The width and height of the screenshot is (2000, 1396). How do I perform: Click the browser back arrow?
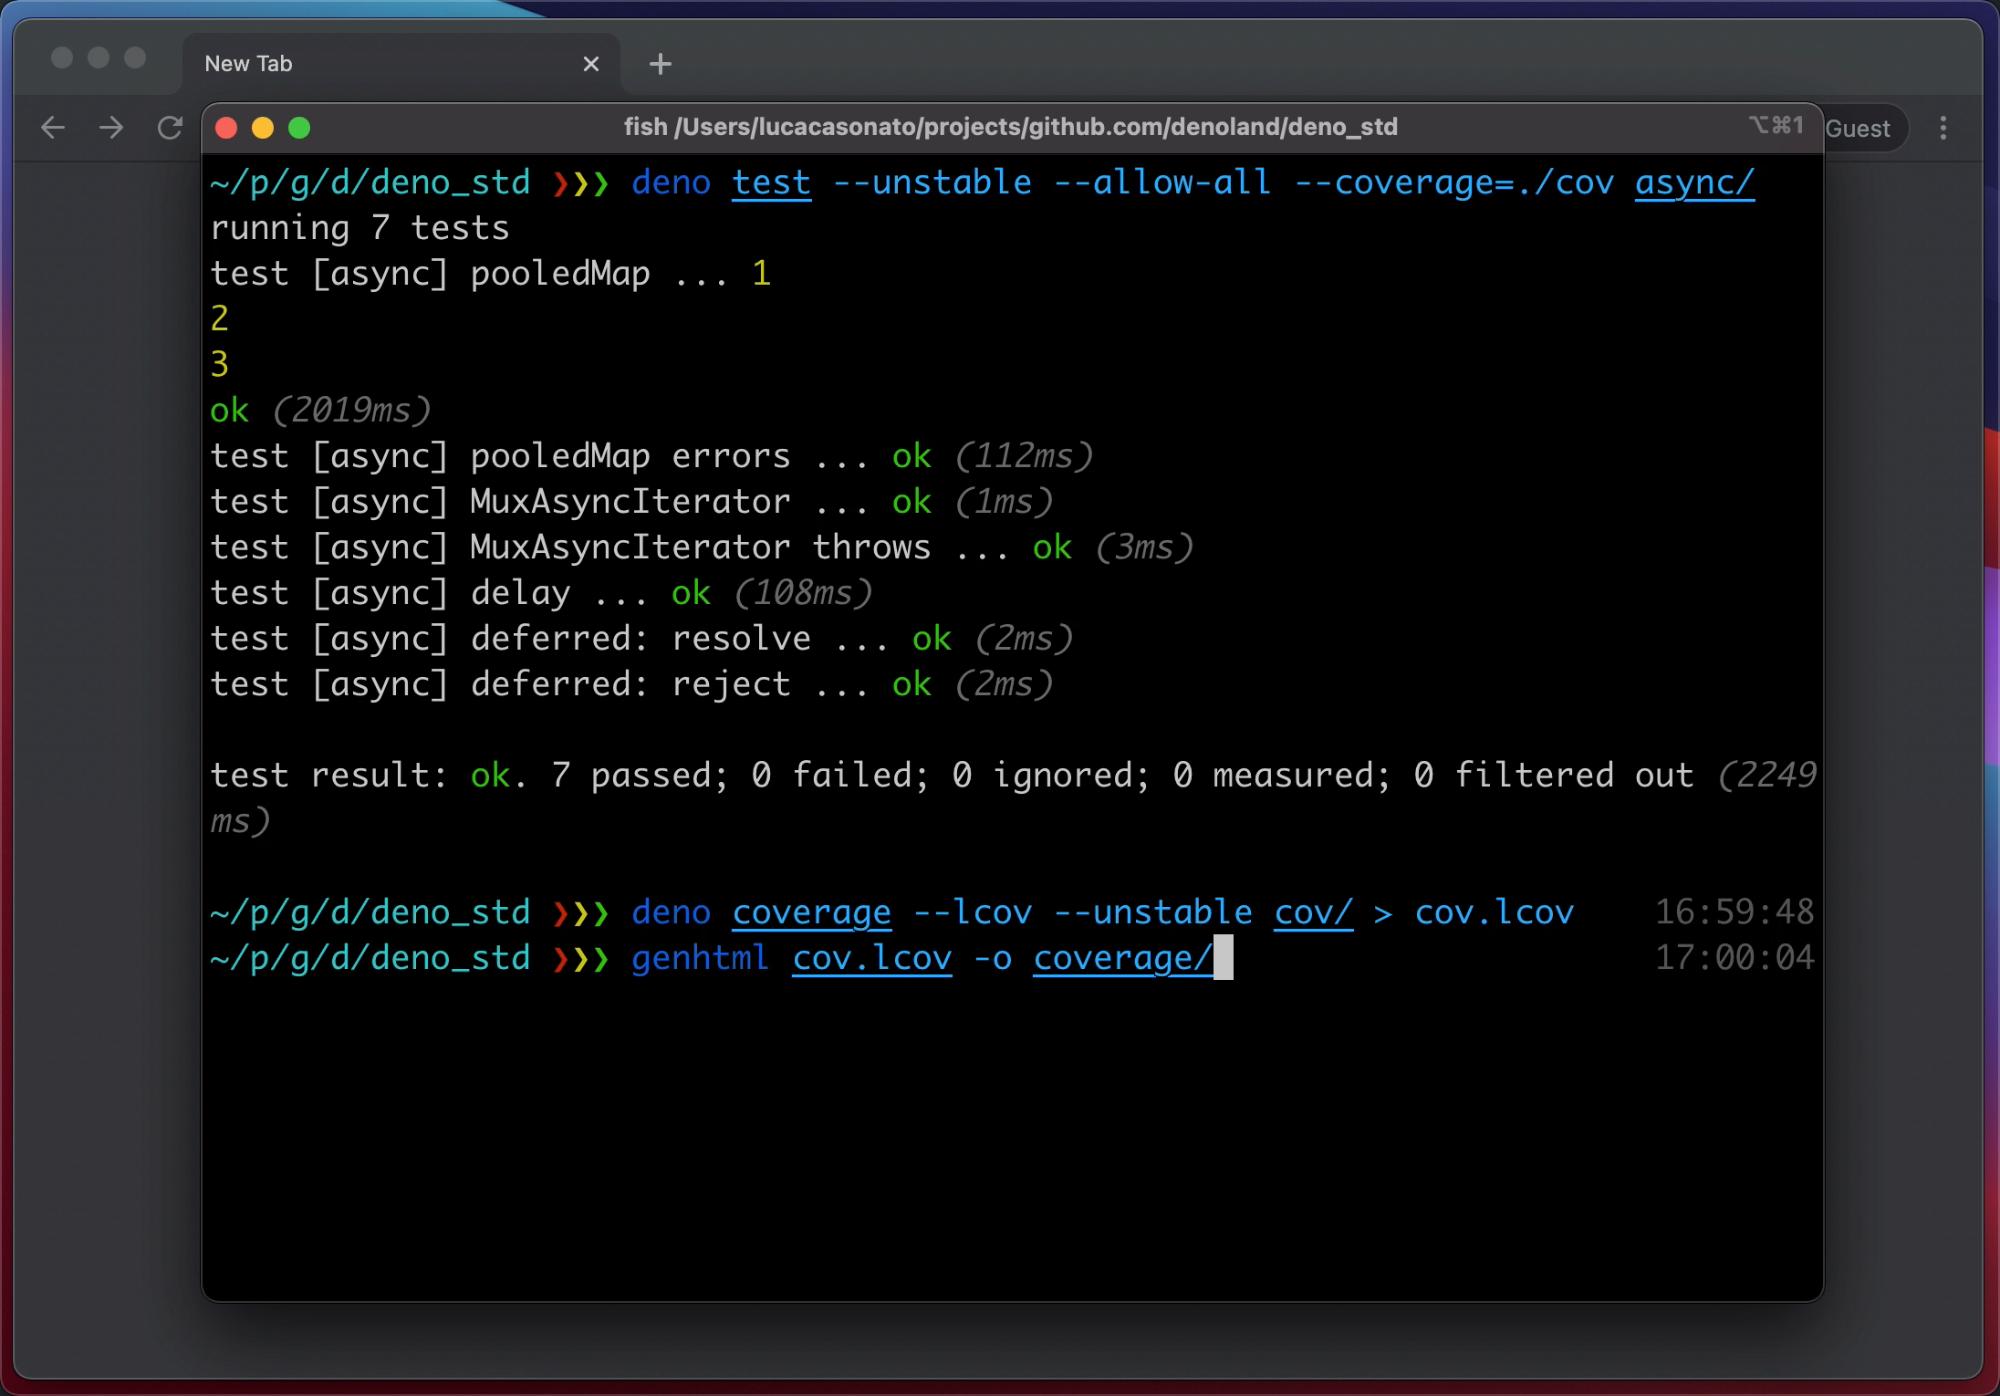pyautogui.click(x=53, y=128)
